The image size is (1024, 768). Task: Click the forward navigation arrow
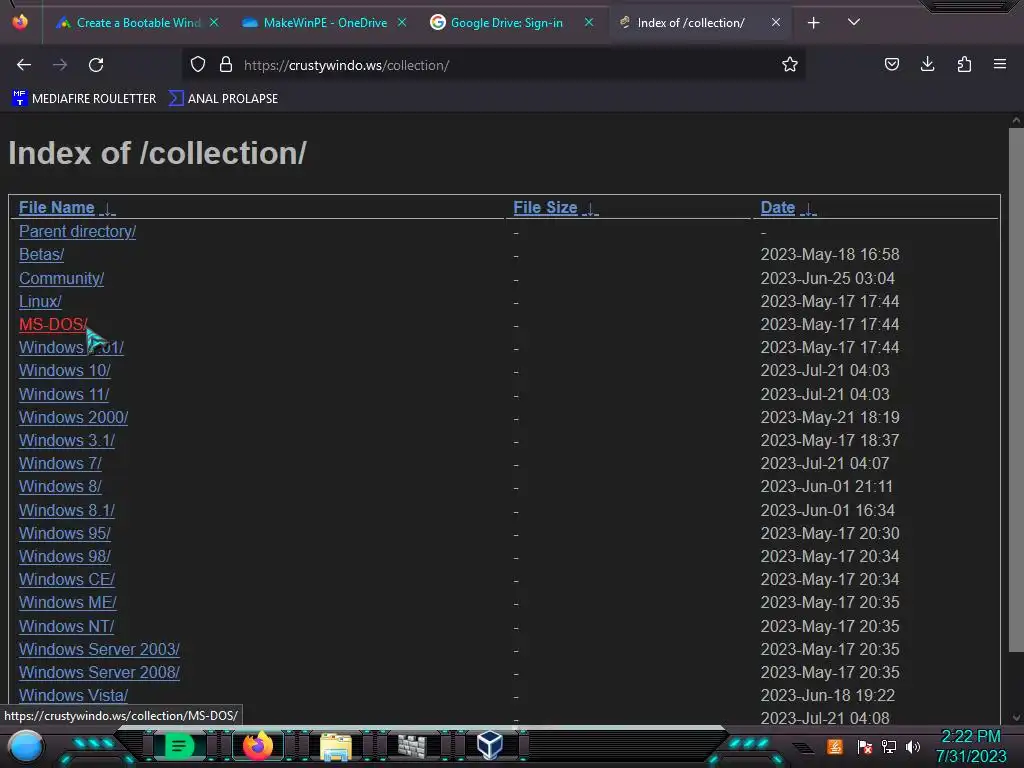60,65
